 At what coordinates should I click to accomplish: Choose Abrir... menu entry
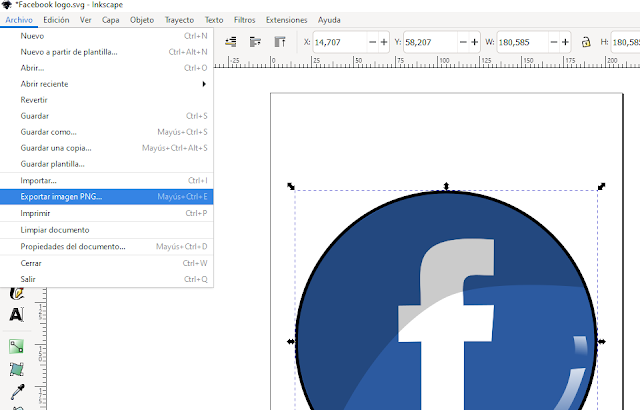[107, 68]
